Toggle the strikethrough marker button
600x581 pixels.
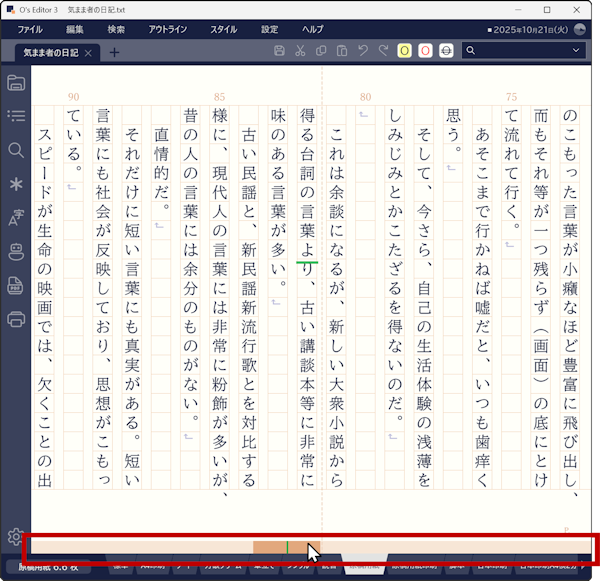(x=446, y=51)
